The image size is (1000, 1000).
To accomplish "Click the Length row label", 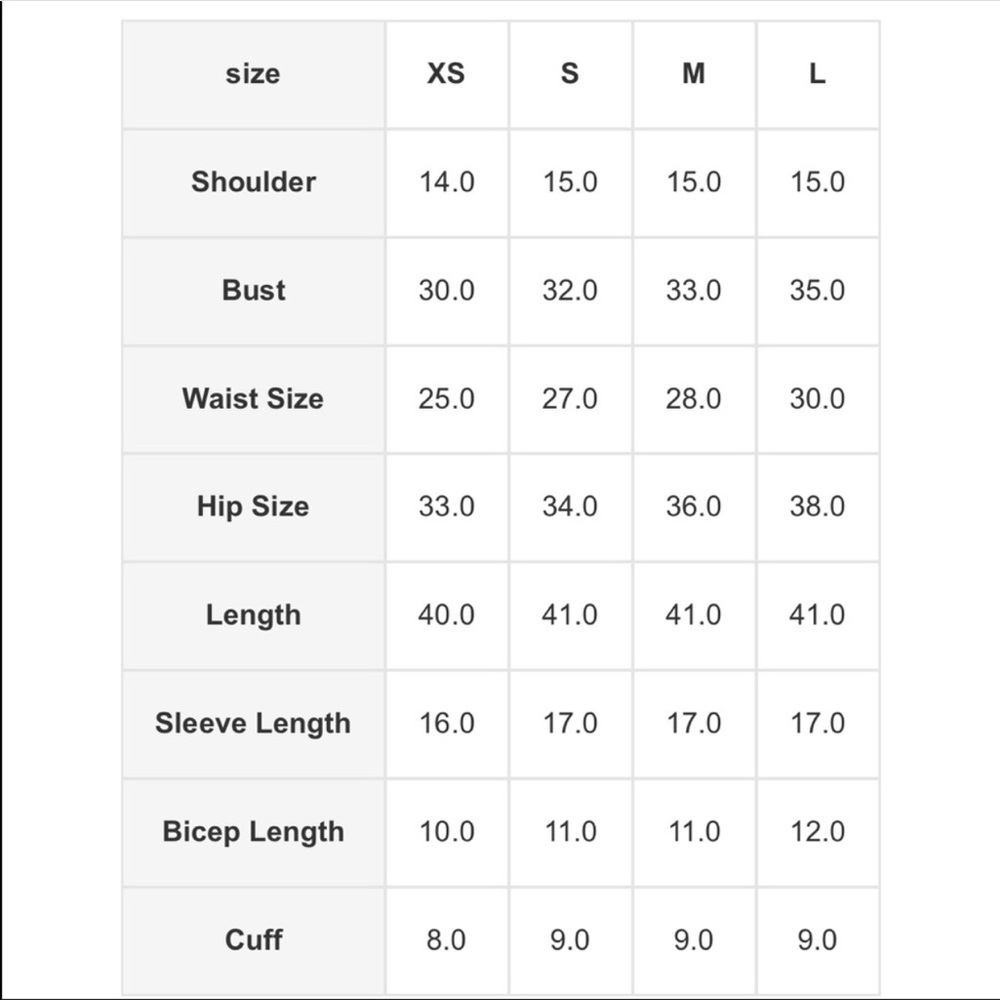I will click(x=253, y=615).
